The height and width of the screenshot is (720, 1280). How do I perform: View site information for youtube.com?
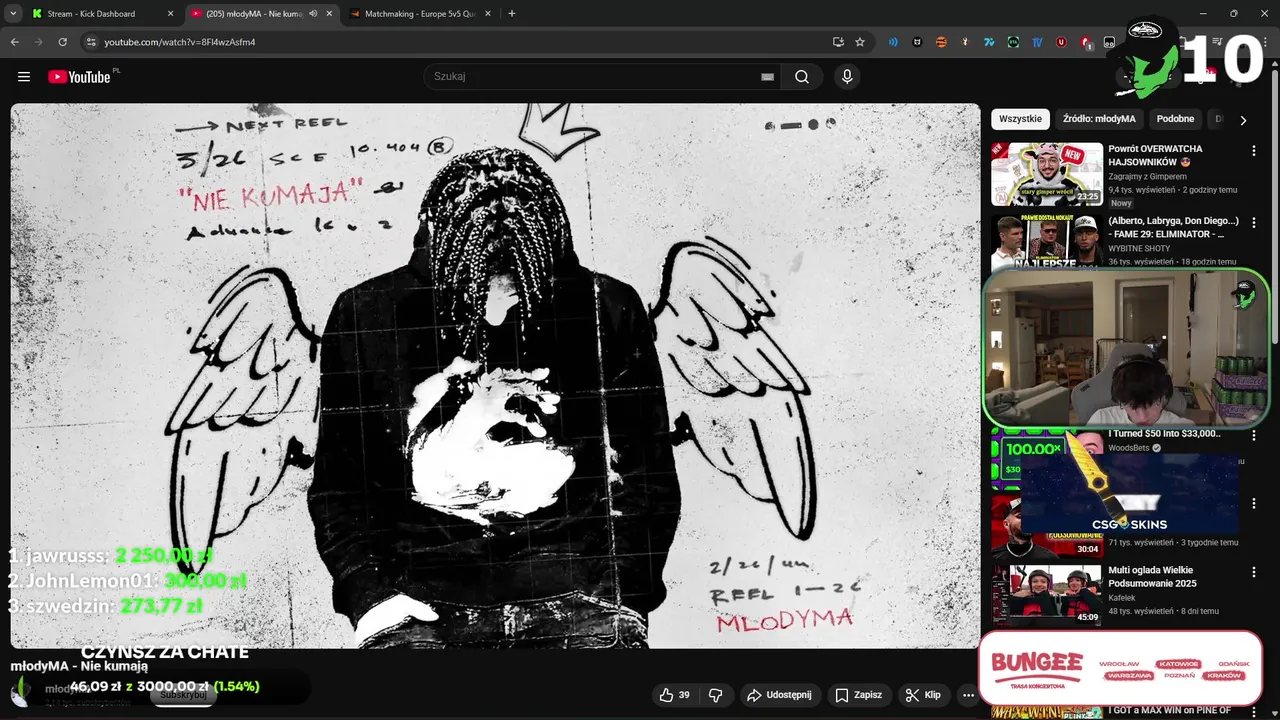91,42
